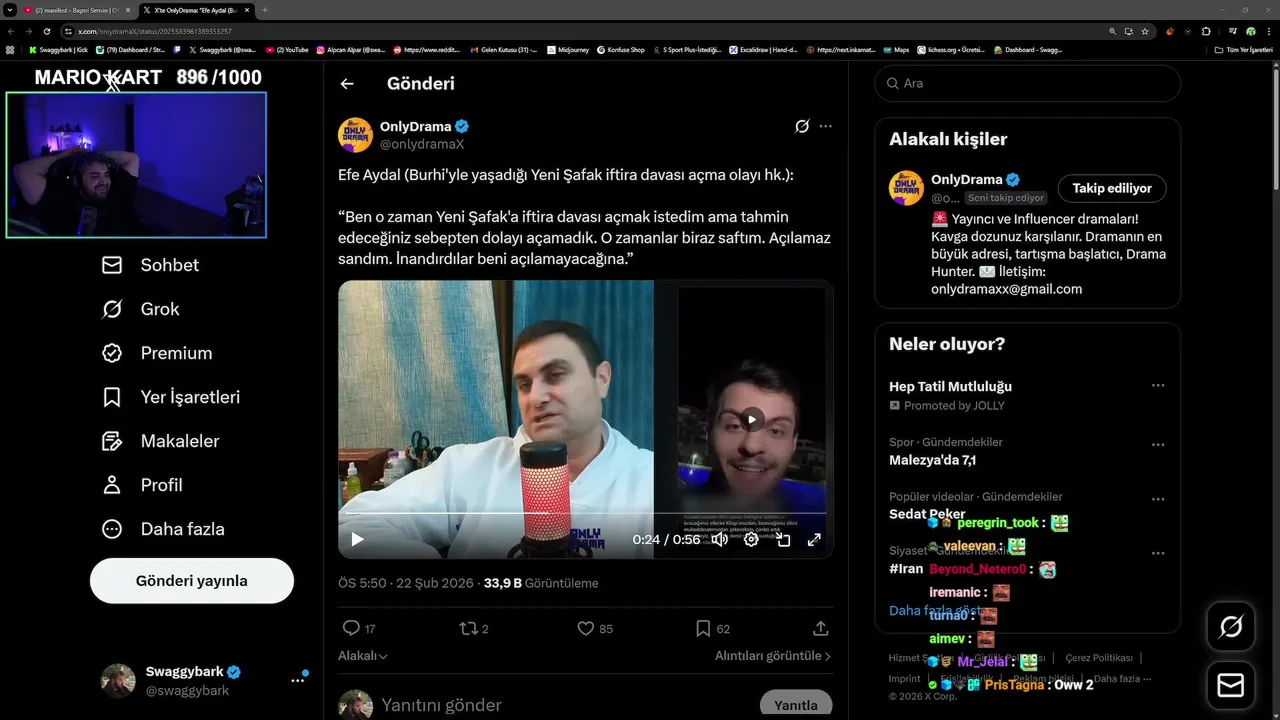1280x720 pixels.
Task: Open Tüm Yer İşaretleri folder
Action: tap(1243, 49)
